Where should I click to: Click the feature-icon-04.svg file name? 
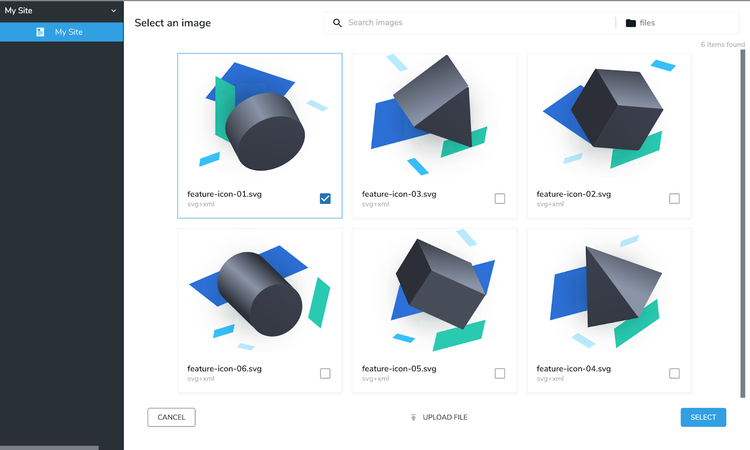tap(574, 369)
